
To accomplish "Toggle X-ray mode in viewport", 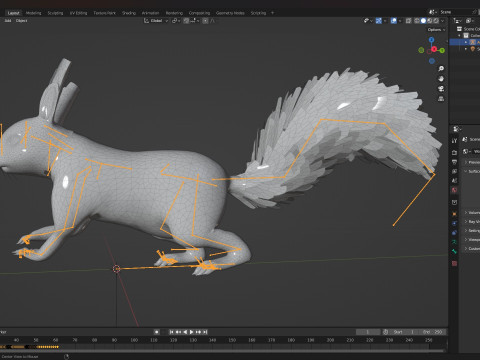I will tap(409, 21).
